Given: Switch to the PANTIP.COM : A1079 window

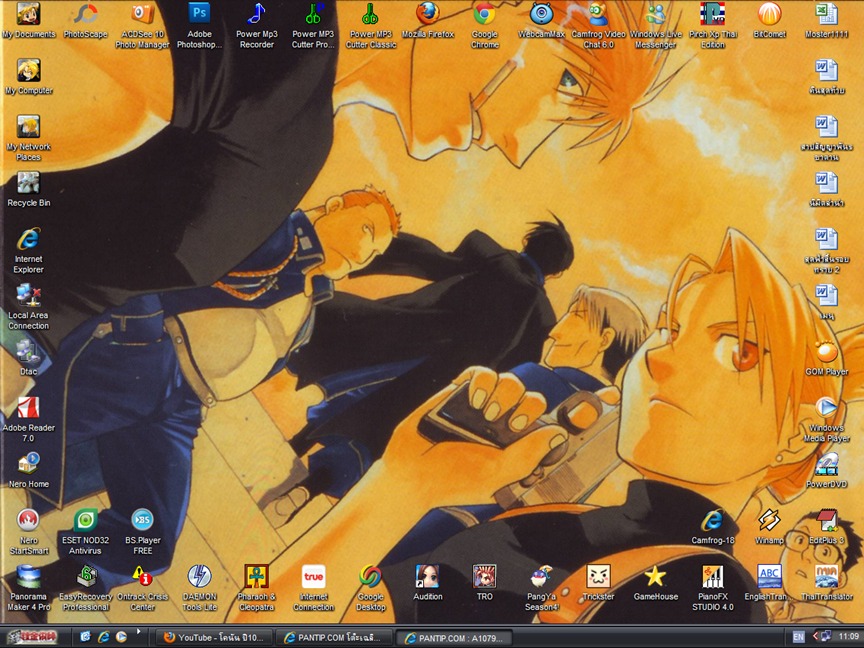Looking at the screenshot, I should pos(453,638).
